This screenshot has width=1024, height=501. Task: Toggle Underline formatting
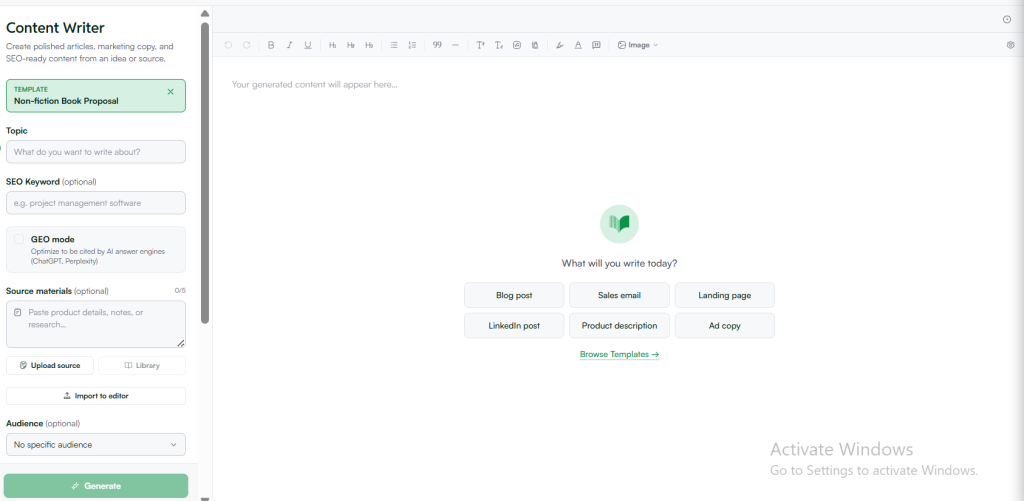pos(308,45)
